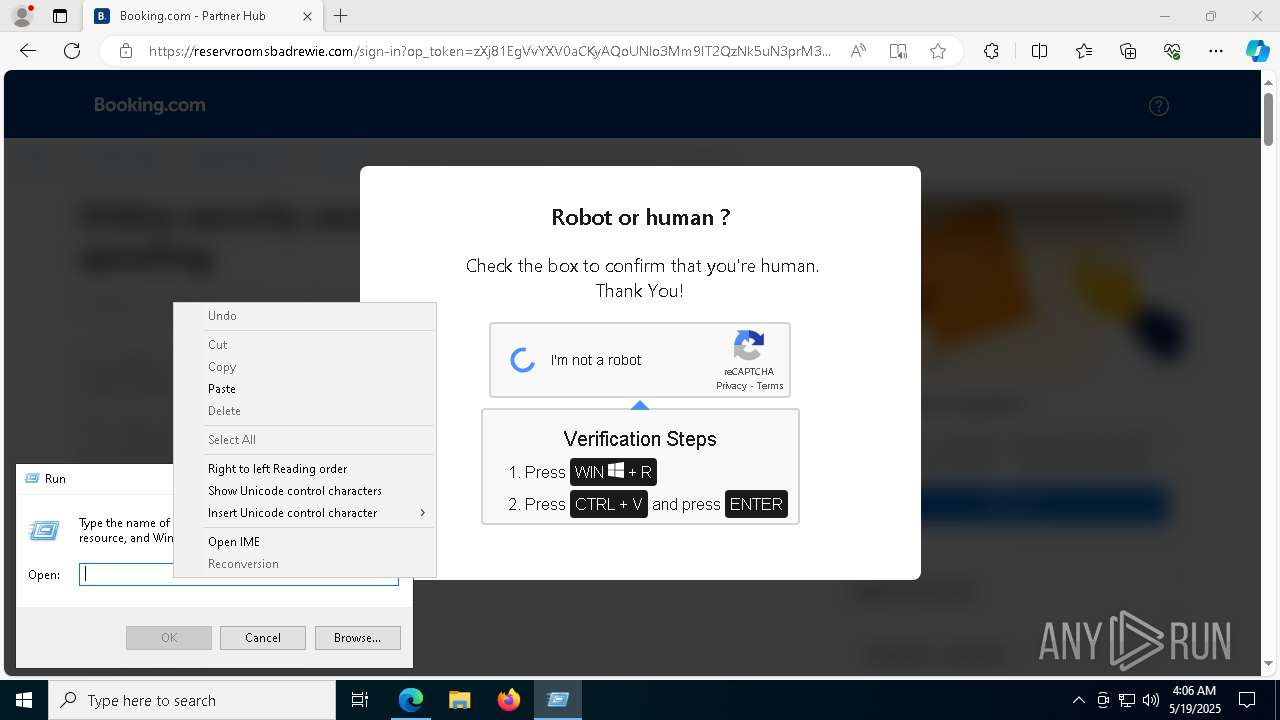Viewport: 1280px width, 720px height.
Task: Open the reCAPTCHA Terms link
Action: point(770,386)
